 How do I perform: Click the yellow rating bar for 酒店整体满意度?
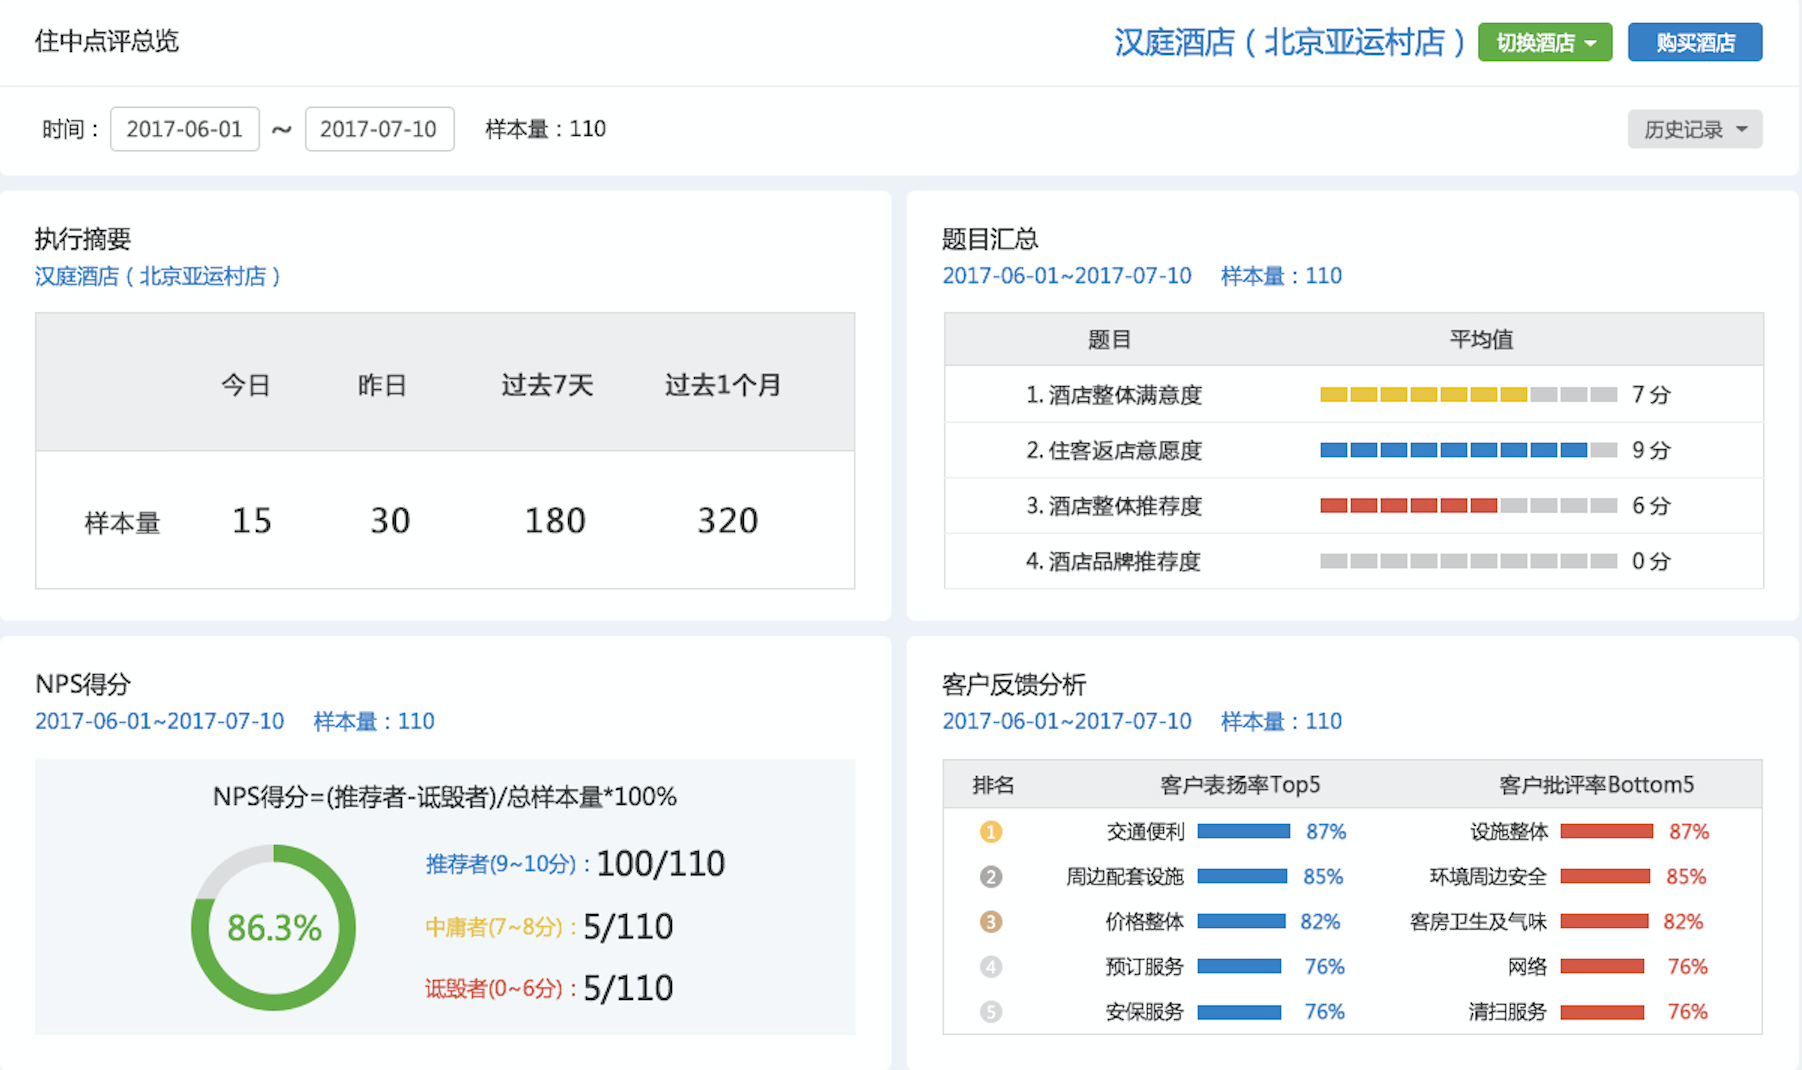pos(1468,395)
